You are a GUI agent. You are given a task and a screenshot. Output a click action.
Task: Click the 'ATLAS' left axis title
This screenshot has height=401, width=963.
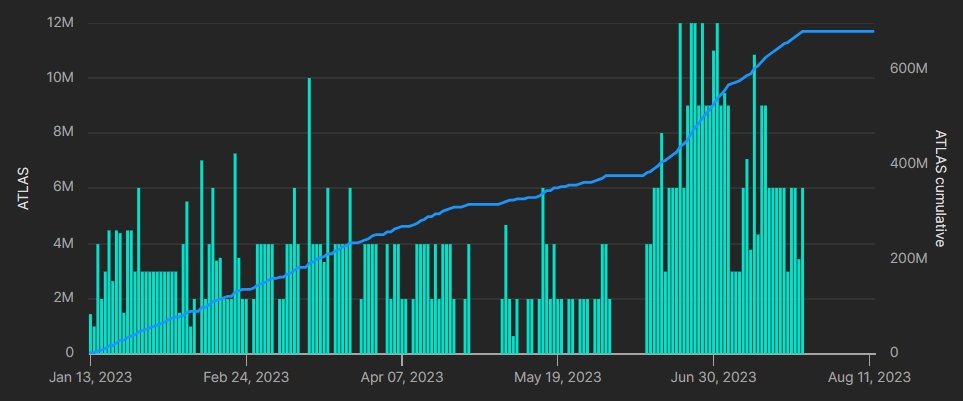pos(24,188)
